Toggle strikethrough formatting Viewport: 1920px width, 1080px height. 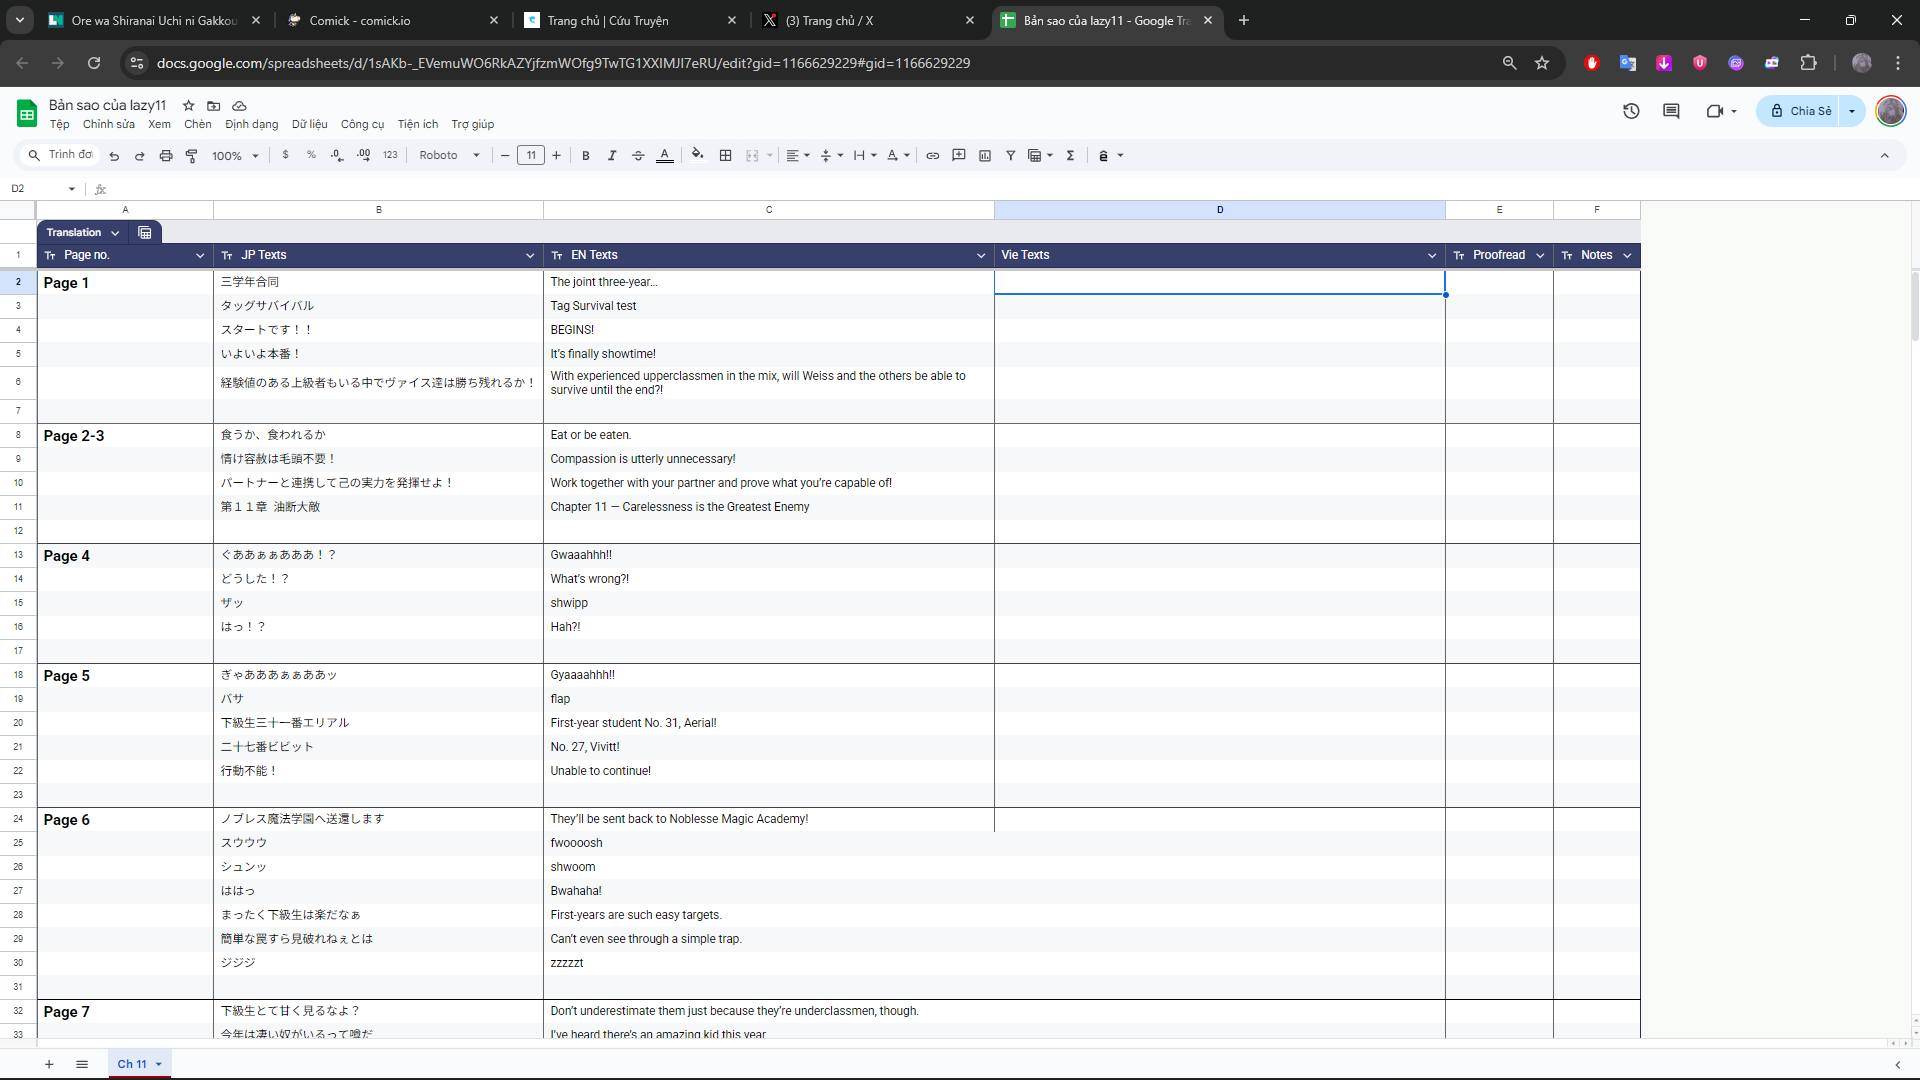tap(638, 156)
